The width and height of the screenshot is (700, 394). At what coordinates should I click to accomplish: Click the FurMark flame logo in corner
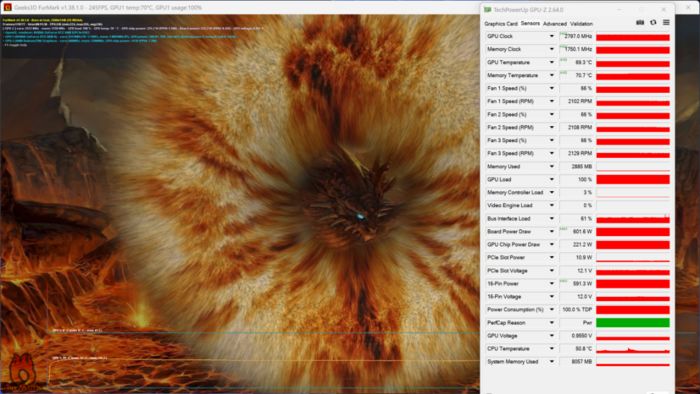click(x=21, y=370)
